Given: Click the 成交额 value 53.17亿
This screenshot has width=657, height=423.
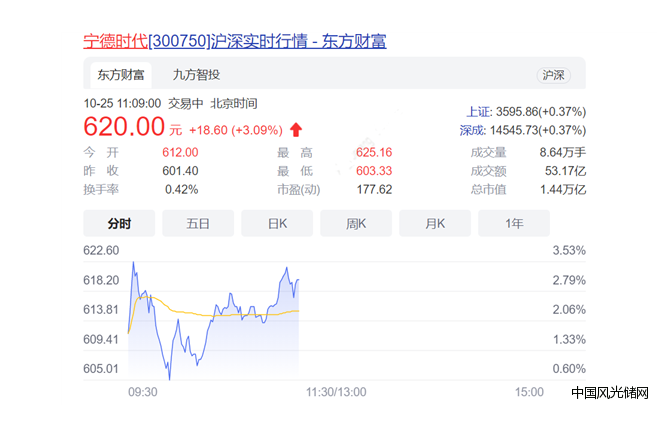Looking at the screenshot, I should 565,171.
